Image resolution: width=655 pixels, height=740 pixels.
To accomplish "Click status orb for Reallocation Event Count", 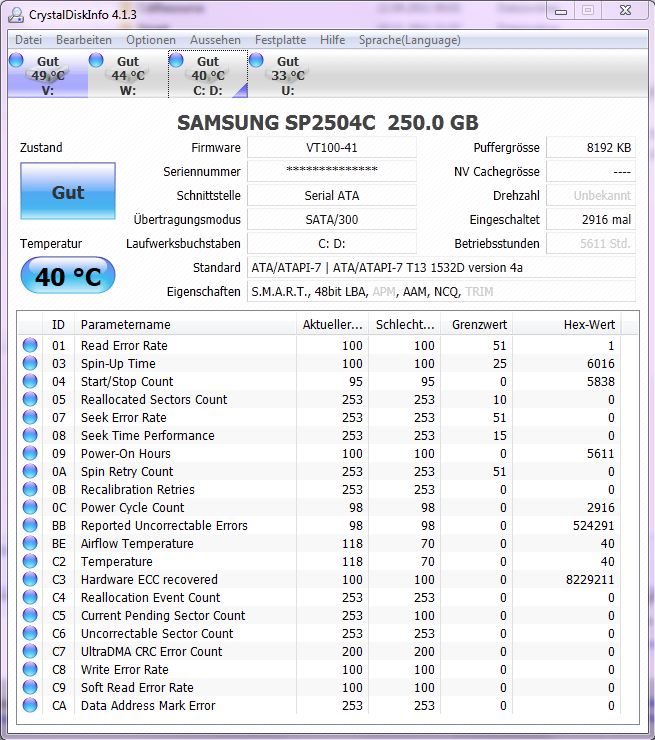I will (30, 597).
